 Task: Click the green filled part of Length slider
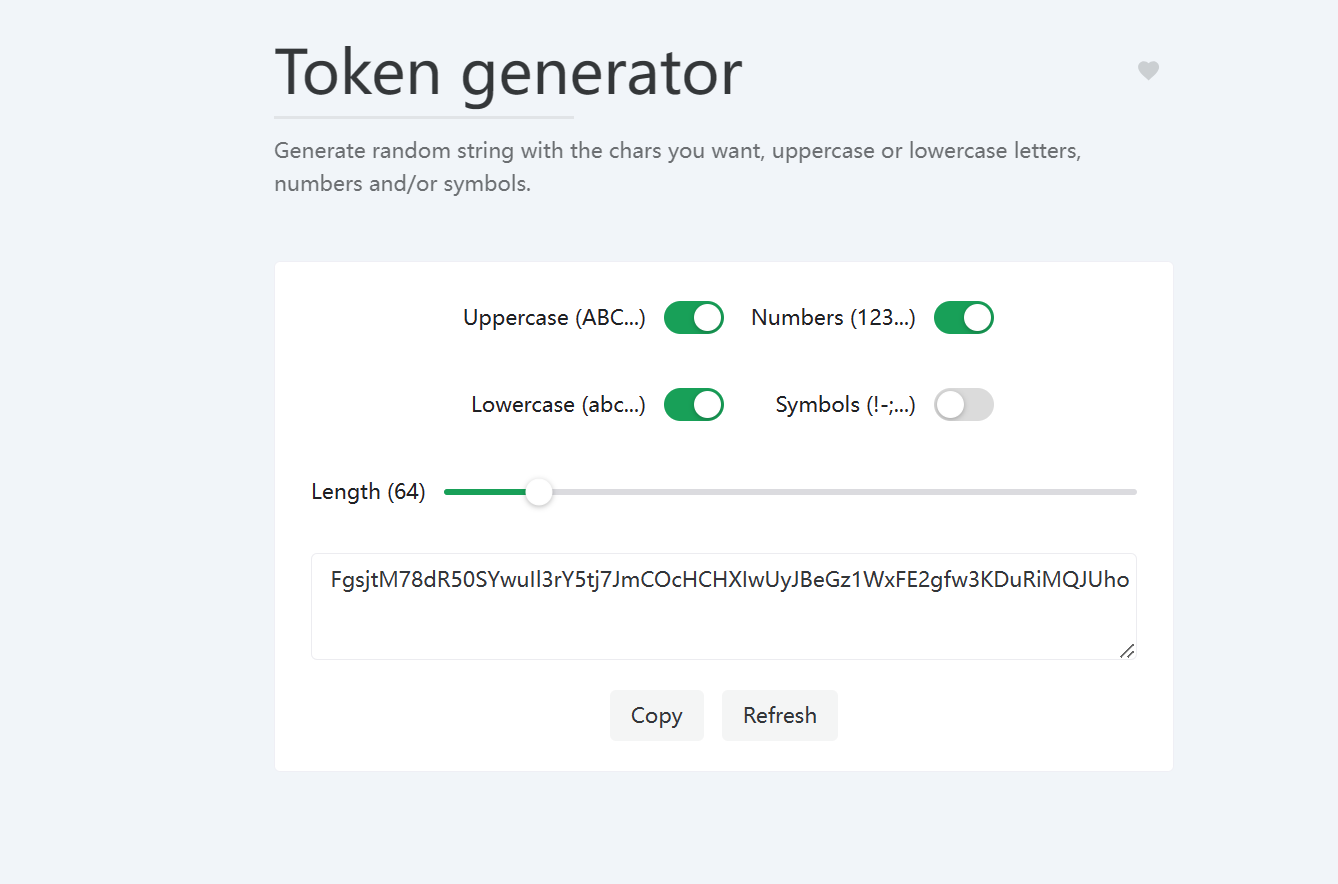click(x=485, y=492)
